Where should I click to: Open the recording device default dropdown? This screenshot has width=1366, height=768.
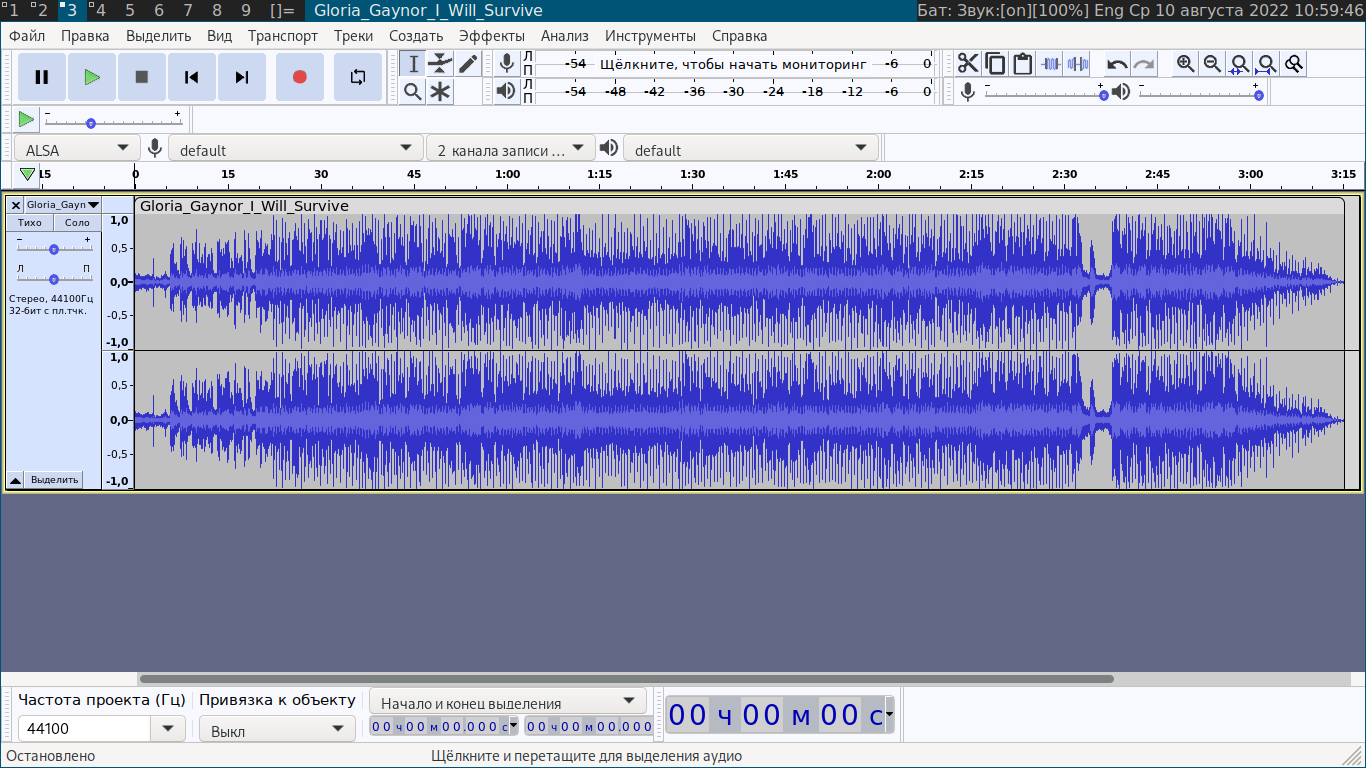pos(295,149)
